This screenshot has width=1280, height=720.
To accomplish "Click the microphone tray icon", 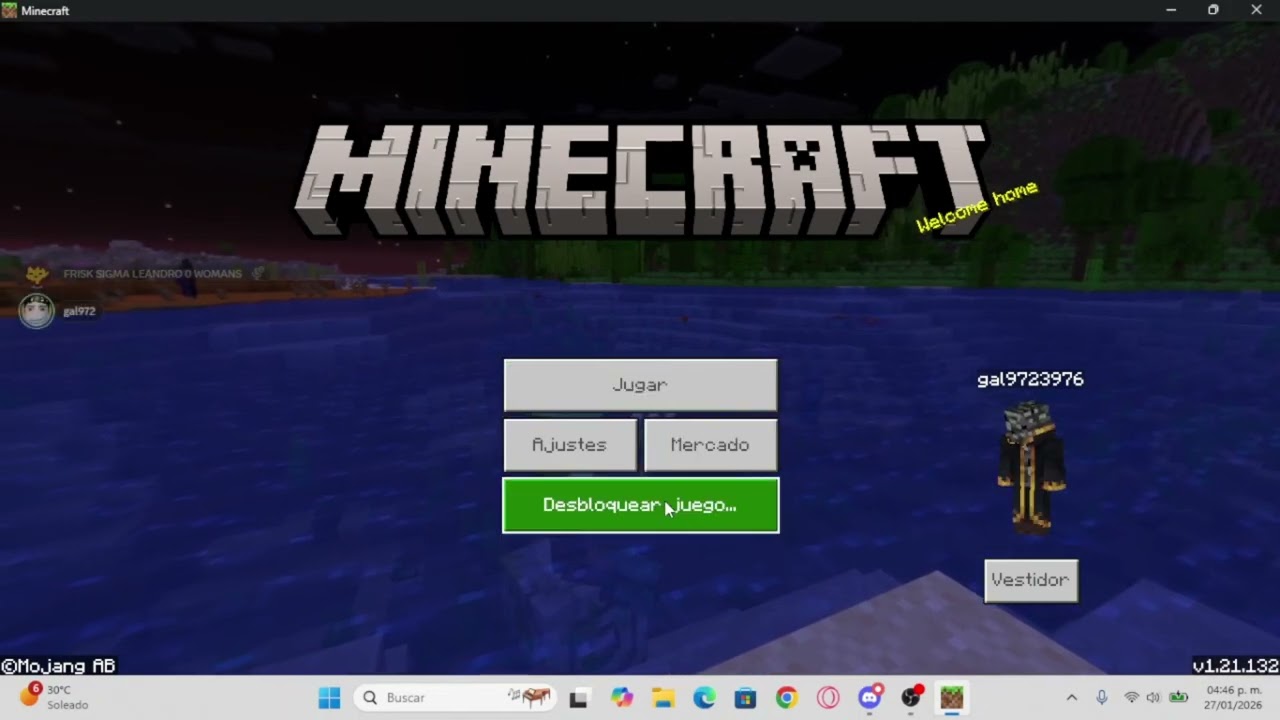I will point(1102,698).
